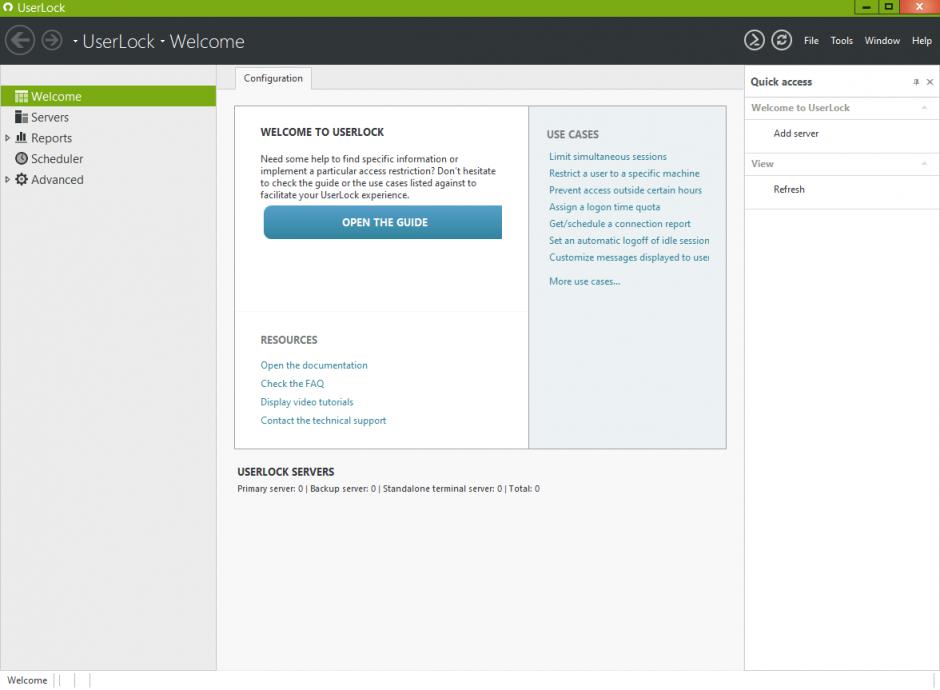Viewport: 940px width, 690px height.
Task: Click the Quick access panel title
Action: pyautogui.click(x=781, y=82)
